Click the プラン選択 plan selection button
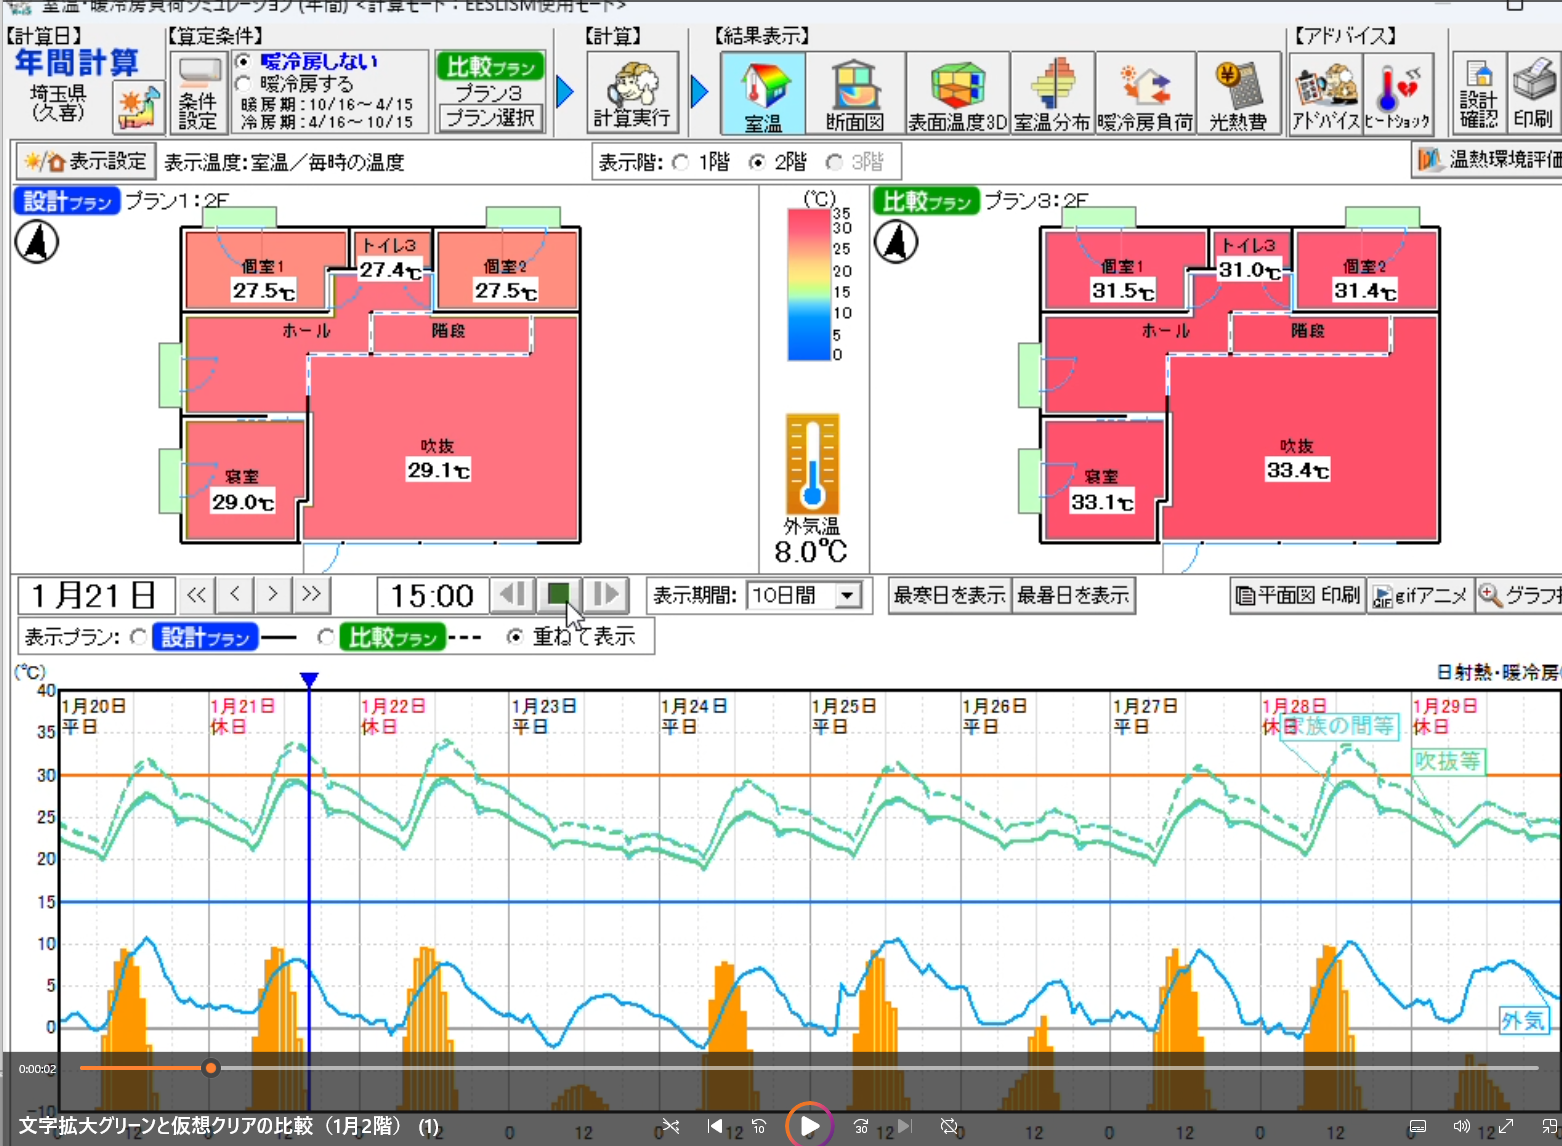 [x=491, y=118]
